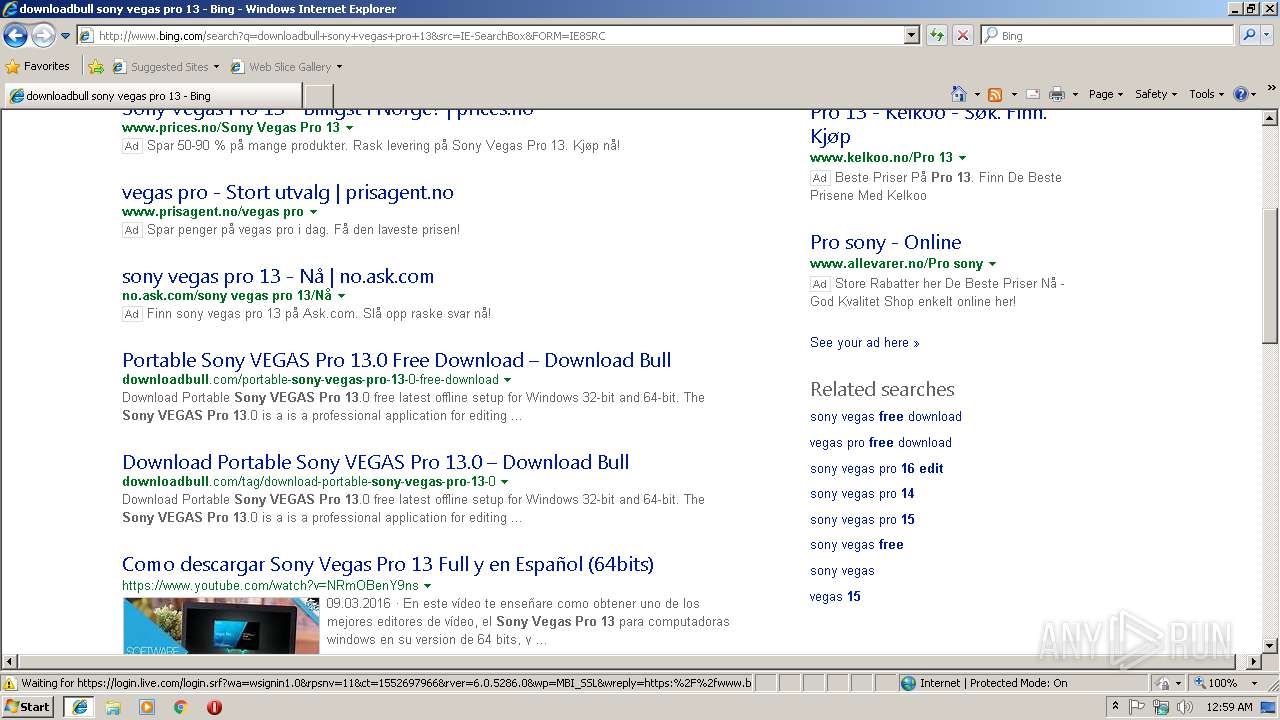Click the network tray icon
This screenshot has height=720, width=1280.
tap(1161, 707)
